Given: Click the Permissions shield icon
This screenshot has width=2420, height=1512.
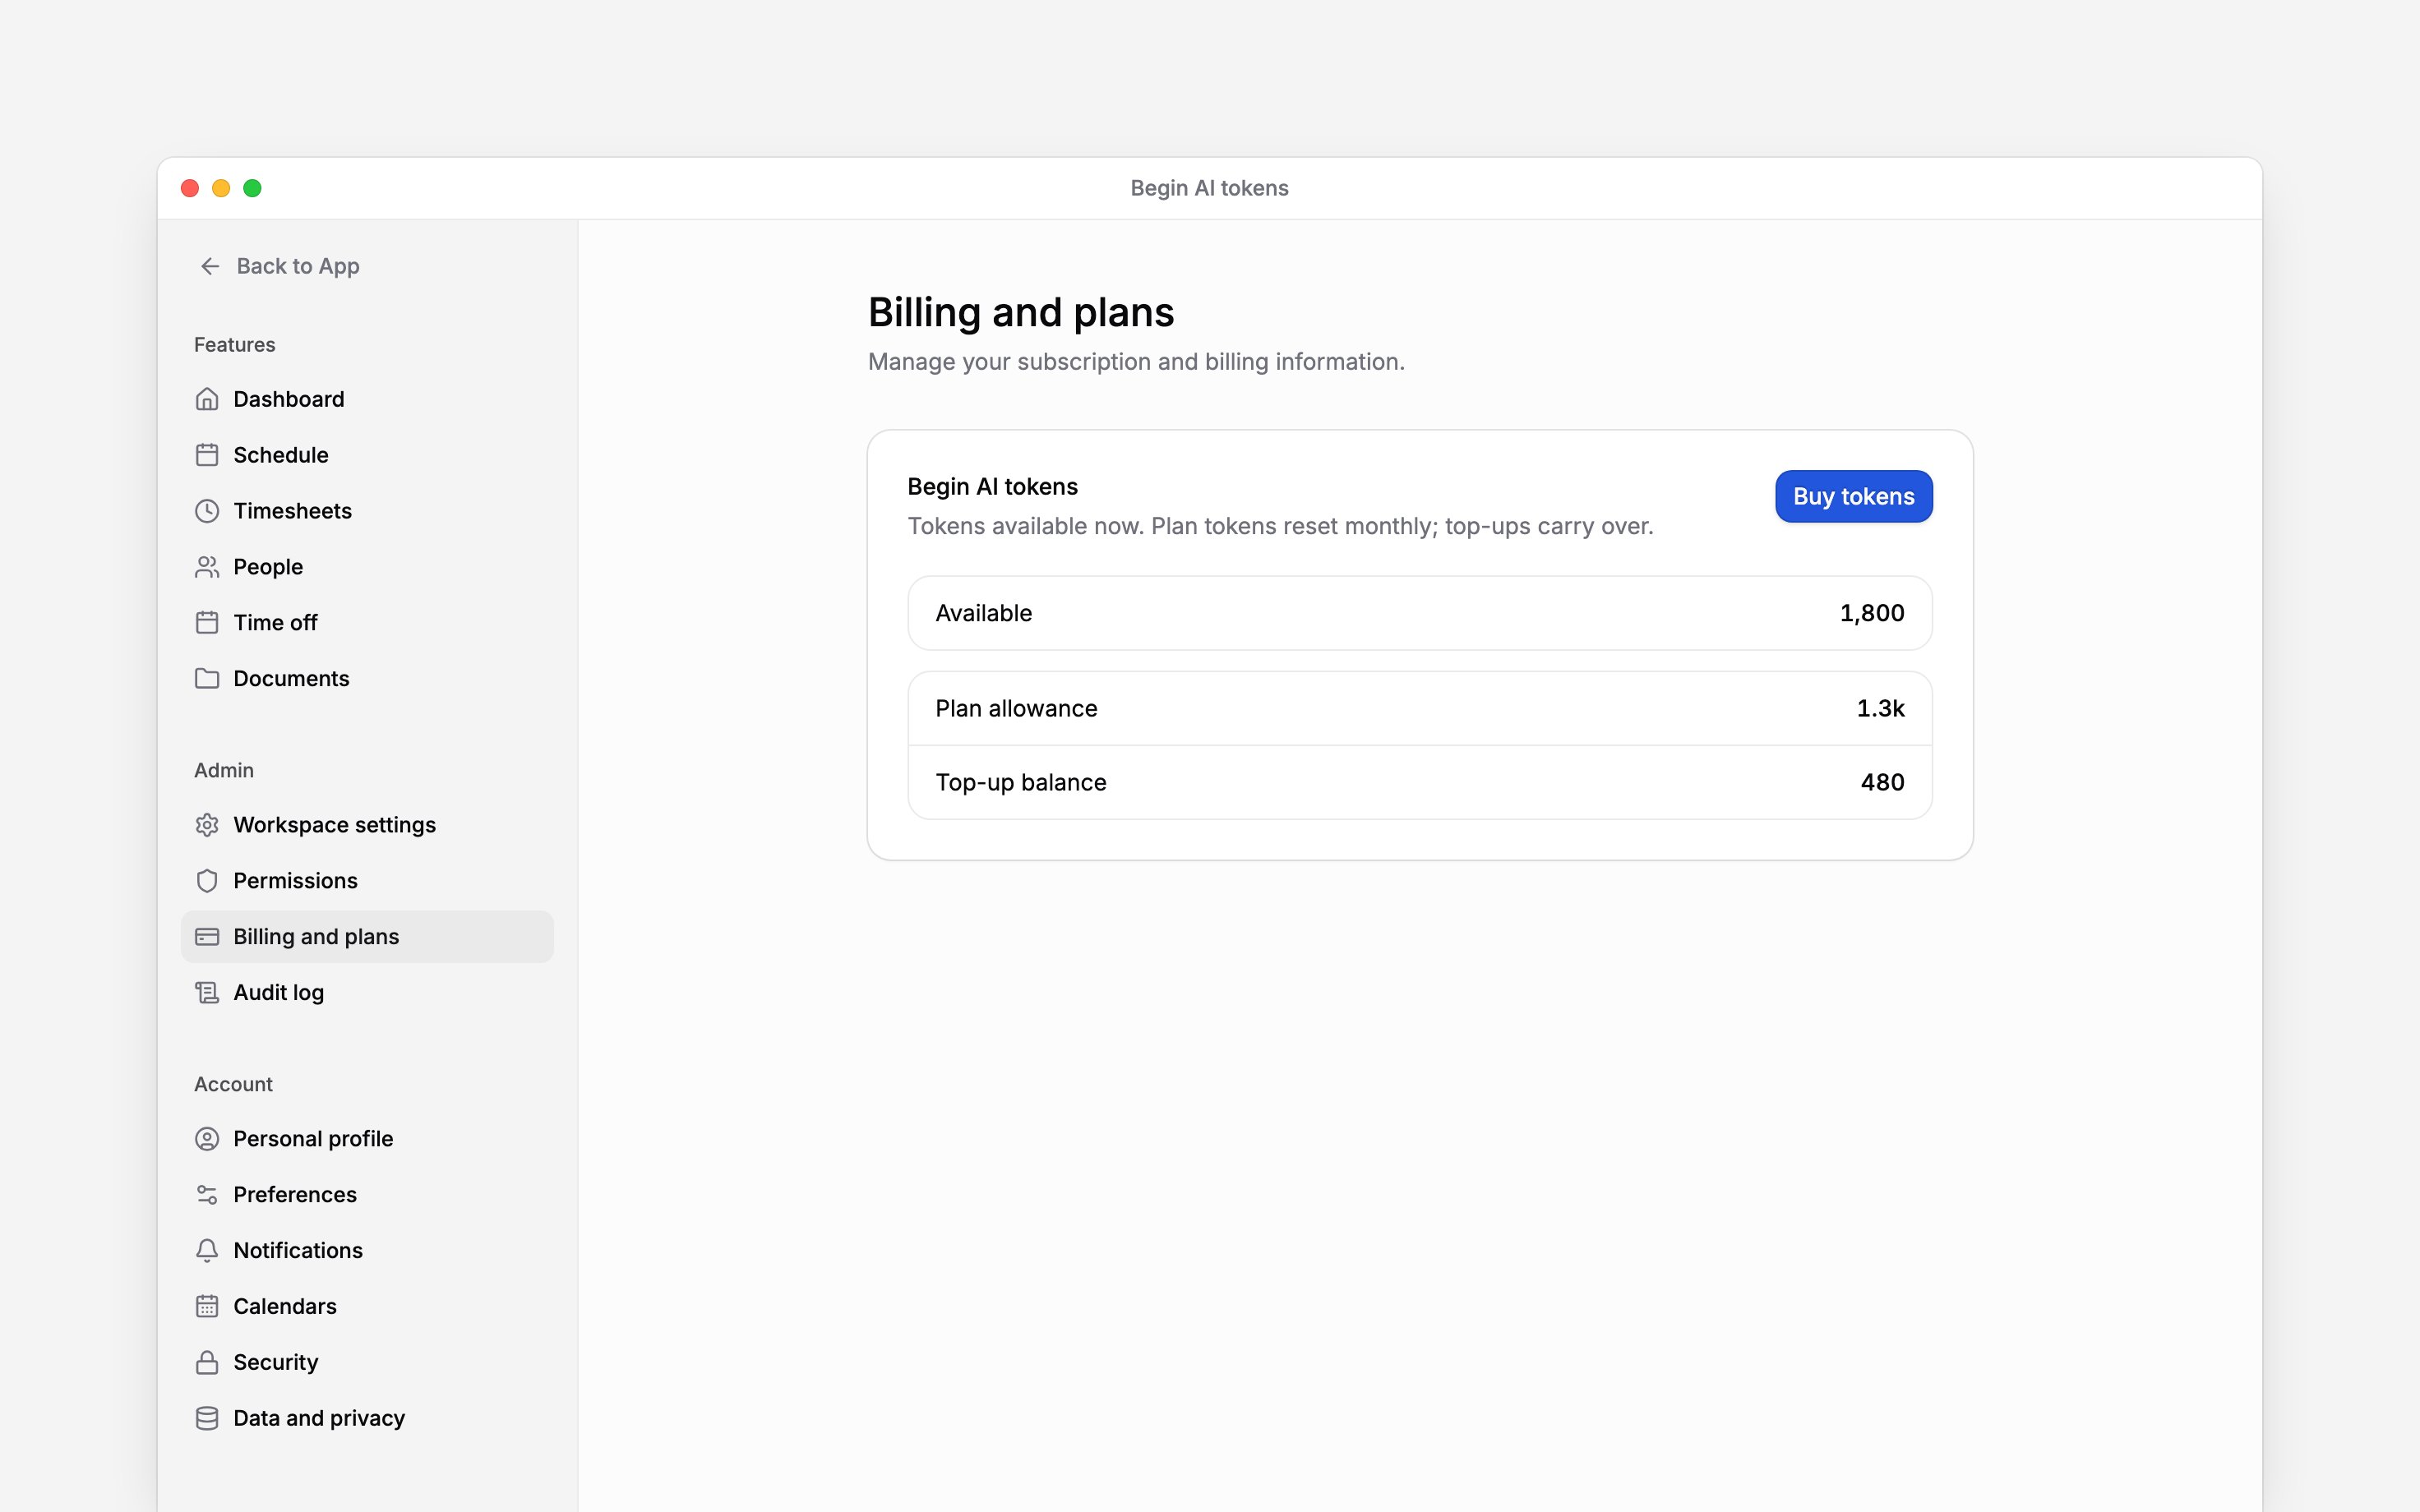Looking at the screenshot, I should coord(207,881).
